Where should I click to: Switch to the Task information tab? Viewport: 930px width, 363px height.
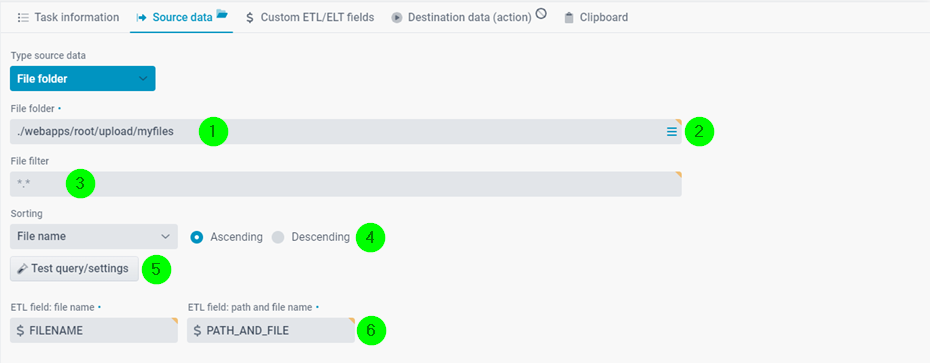[69, 17]
